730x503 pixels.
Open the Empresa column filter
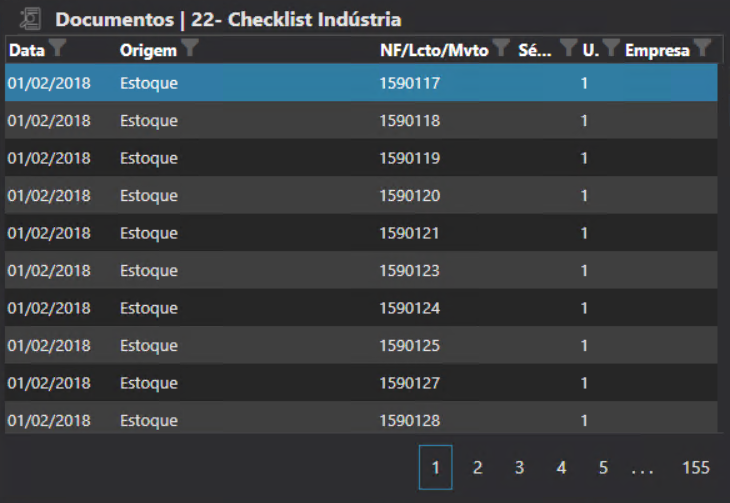[x=703, y=48]
